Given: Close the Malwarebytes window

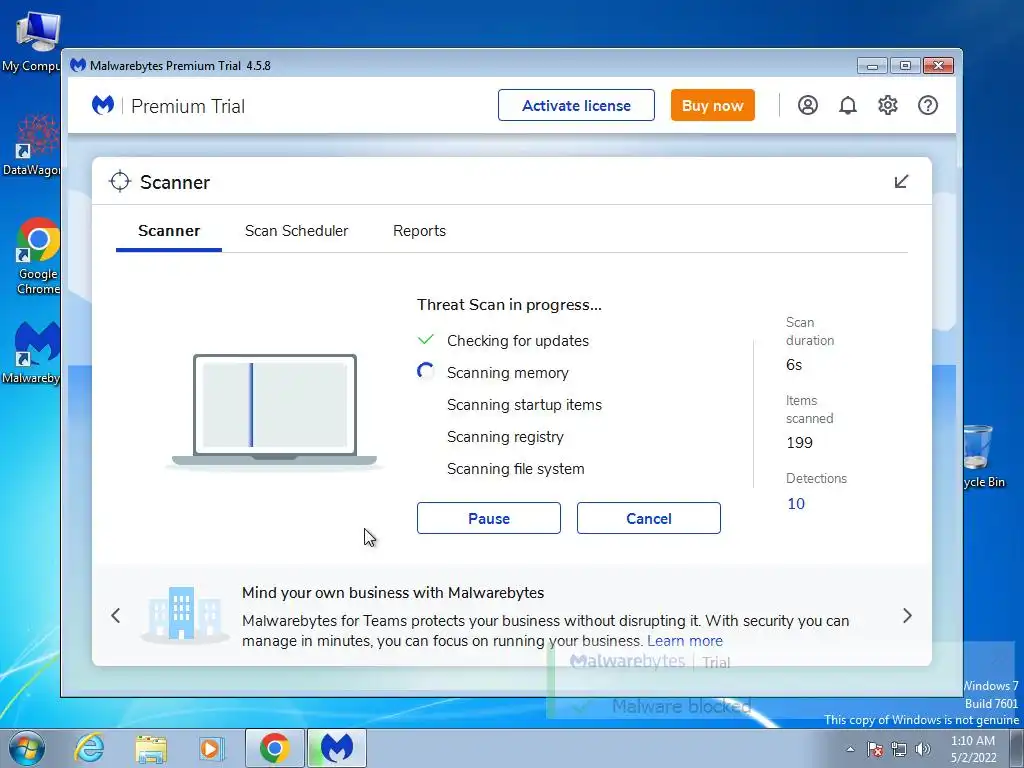Looking at the screenshot, I should [x=938, y=65].
